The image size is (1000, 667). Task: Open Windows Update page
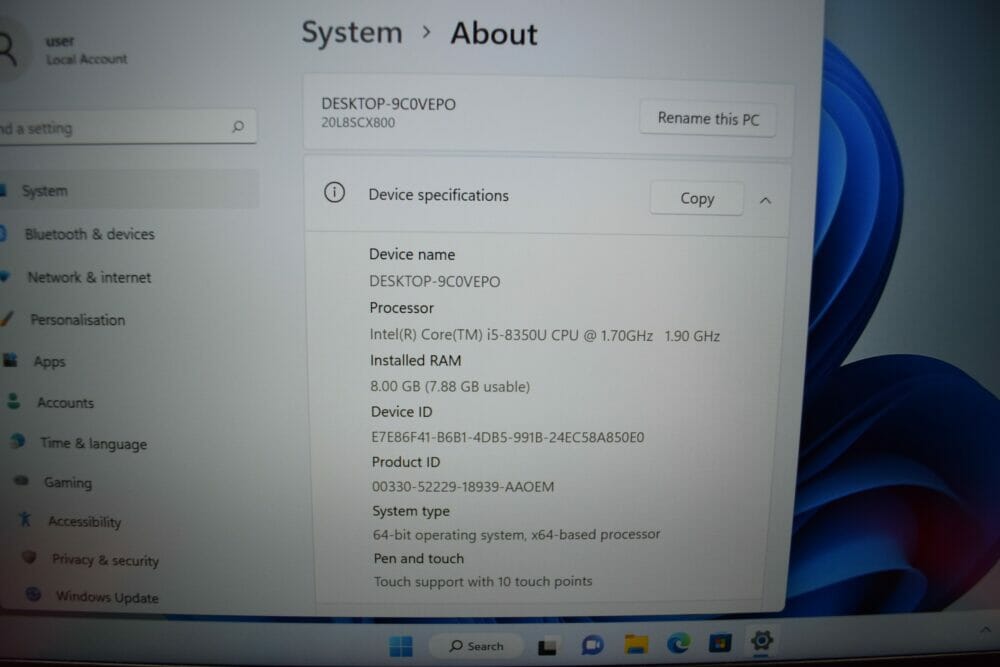(x=107, y=597)
